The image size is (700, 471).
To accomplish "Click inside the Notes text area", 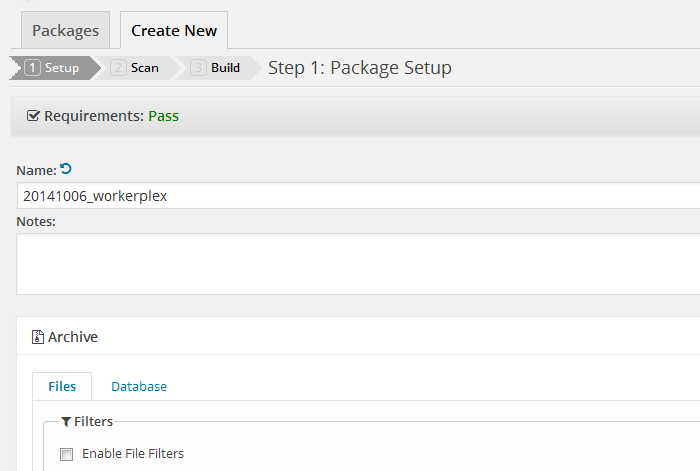I will coord(358,264).
